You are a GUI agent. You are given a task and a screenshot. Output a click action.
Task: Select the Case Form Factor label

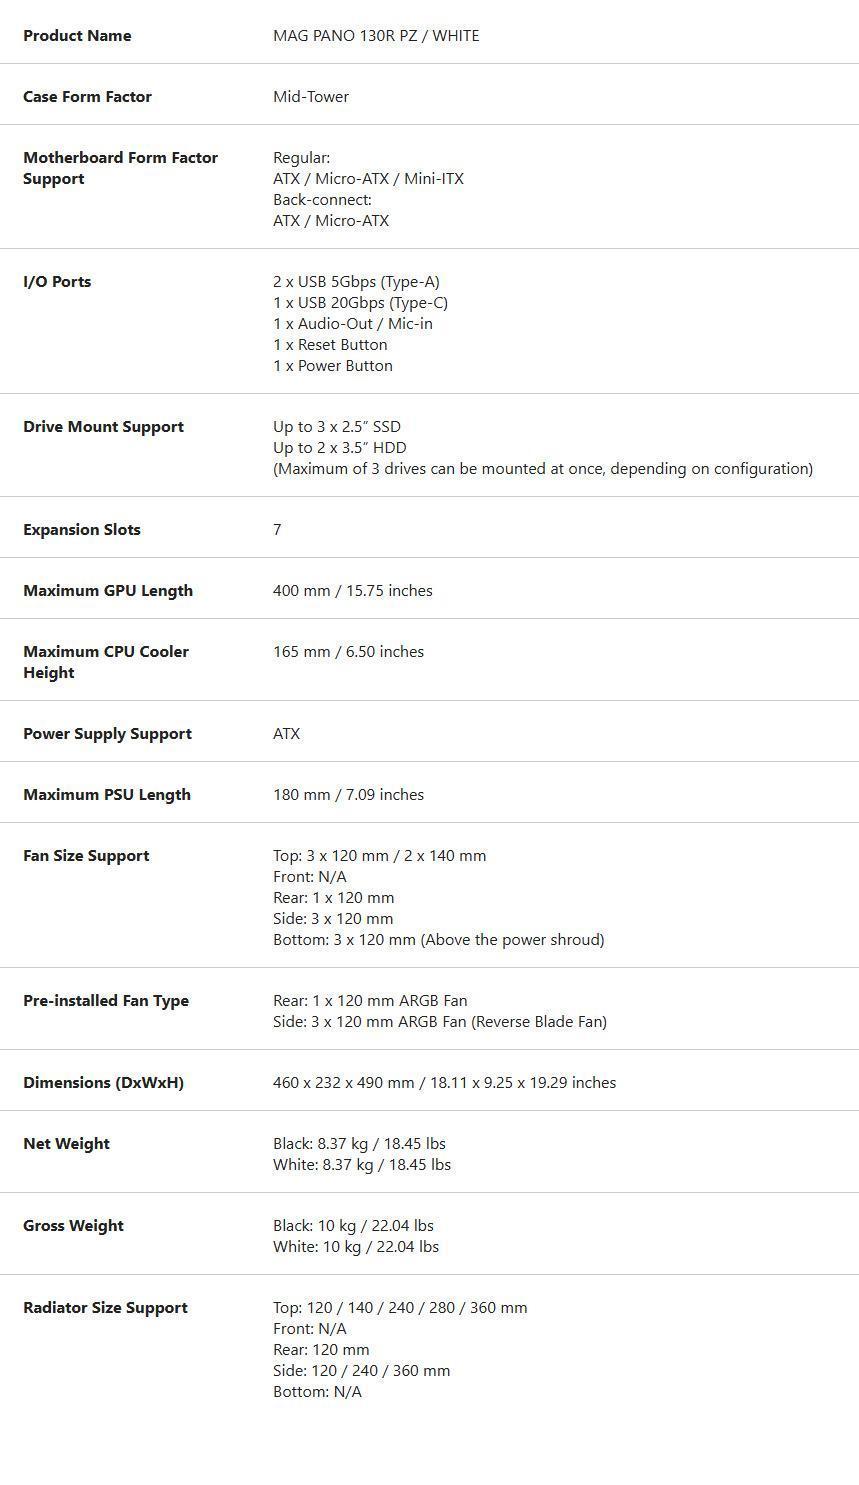(x=87, y=97)
